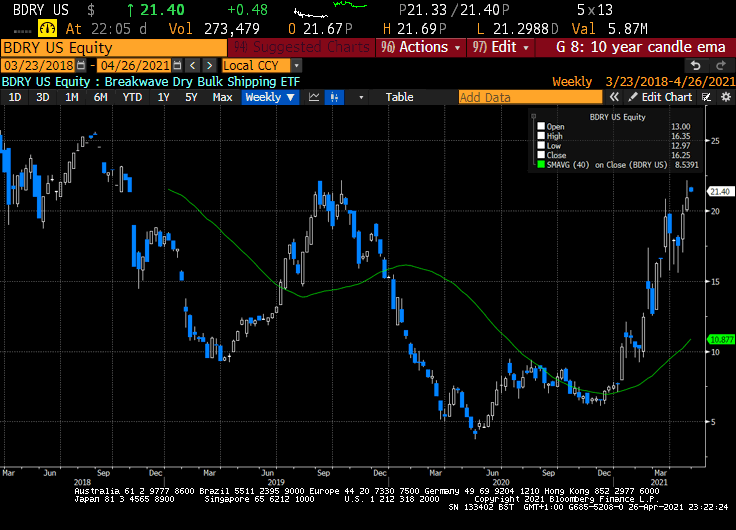Select the 5Y range tab
The width and height of the screenshot is (736, 530).
click(x=191, y=97)
